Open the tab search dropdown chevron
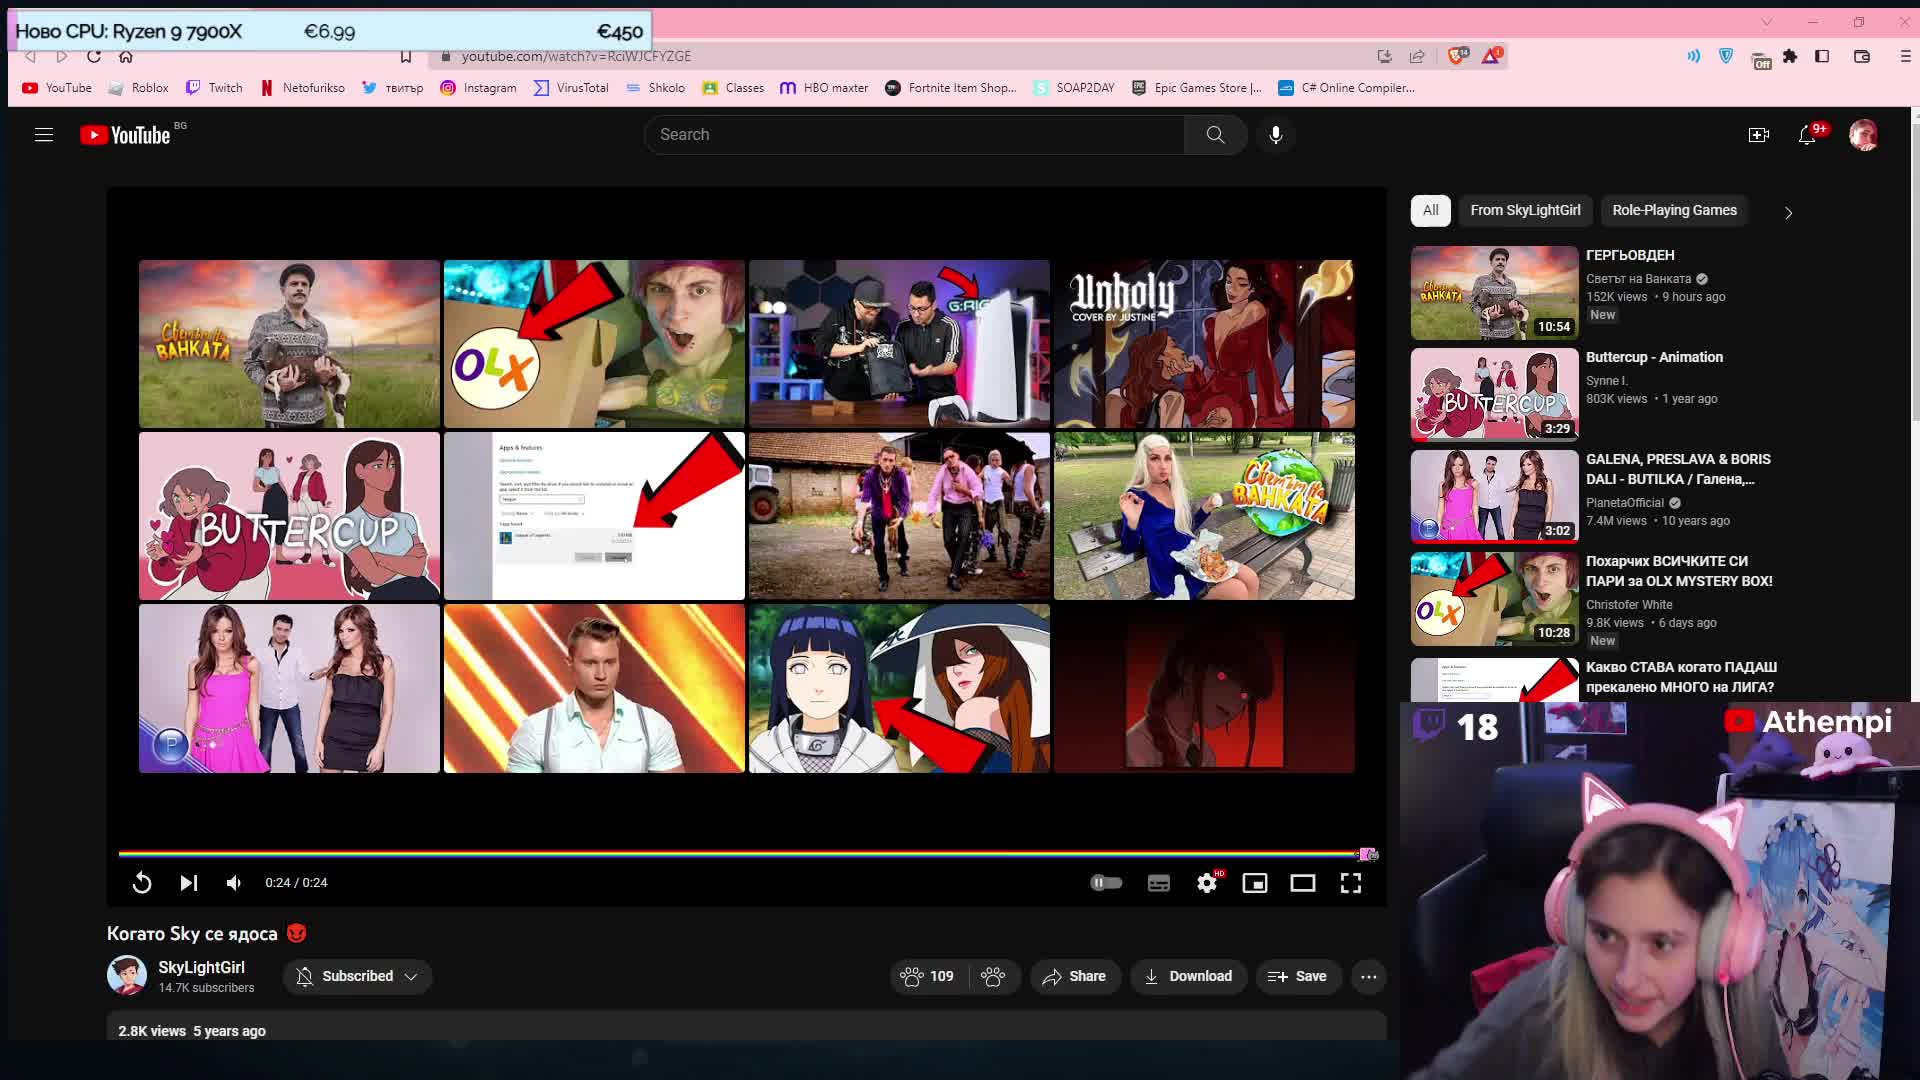The image size is (1920, 1080). 1767,22
